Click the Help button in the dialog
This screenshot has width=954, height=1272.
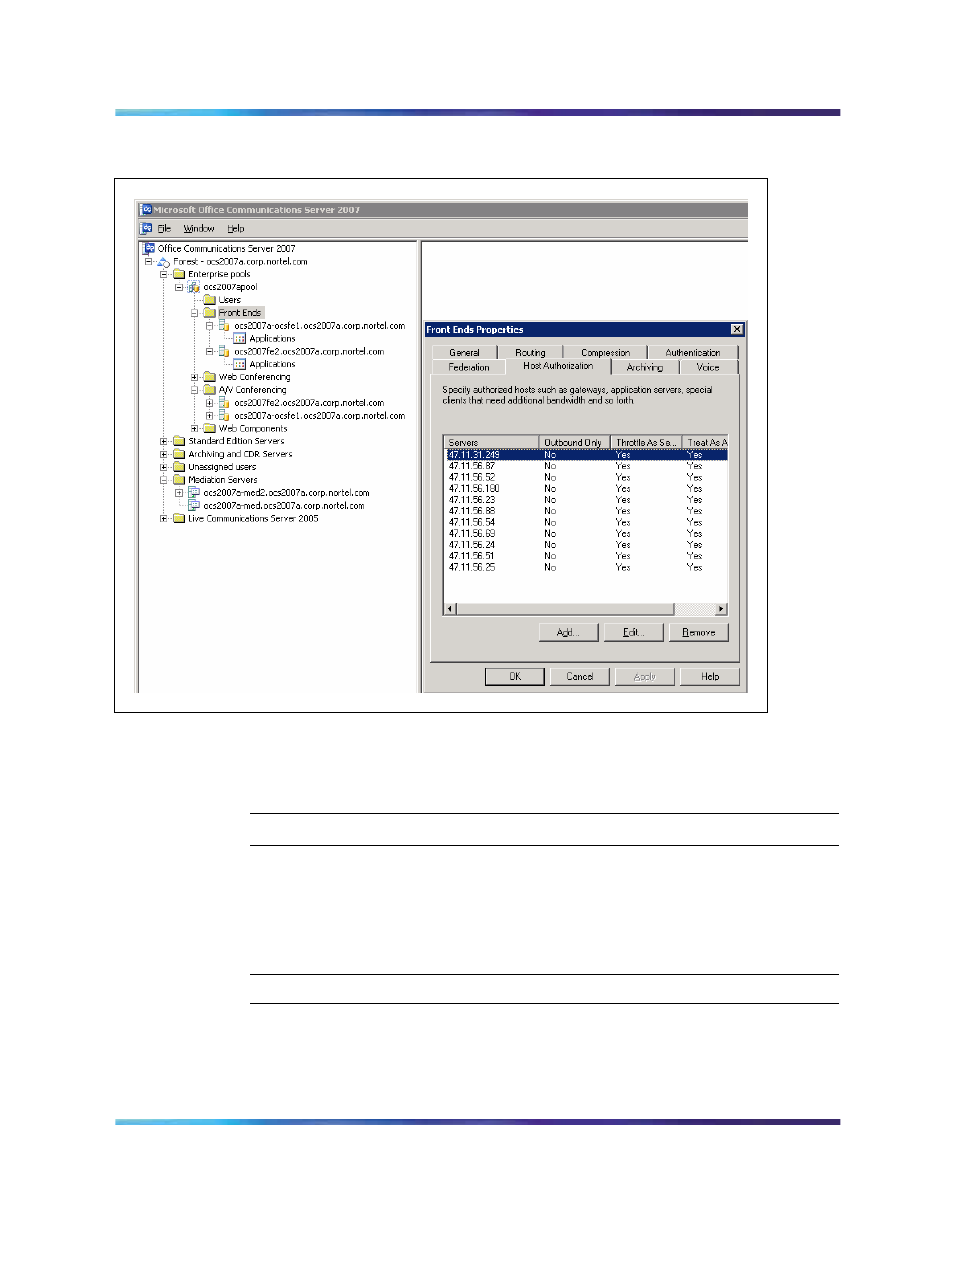coord(710,677)
